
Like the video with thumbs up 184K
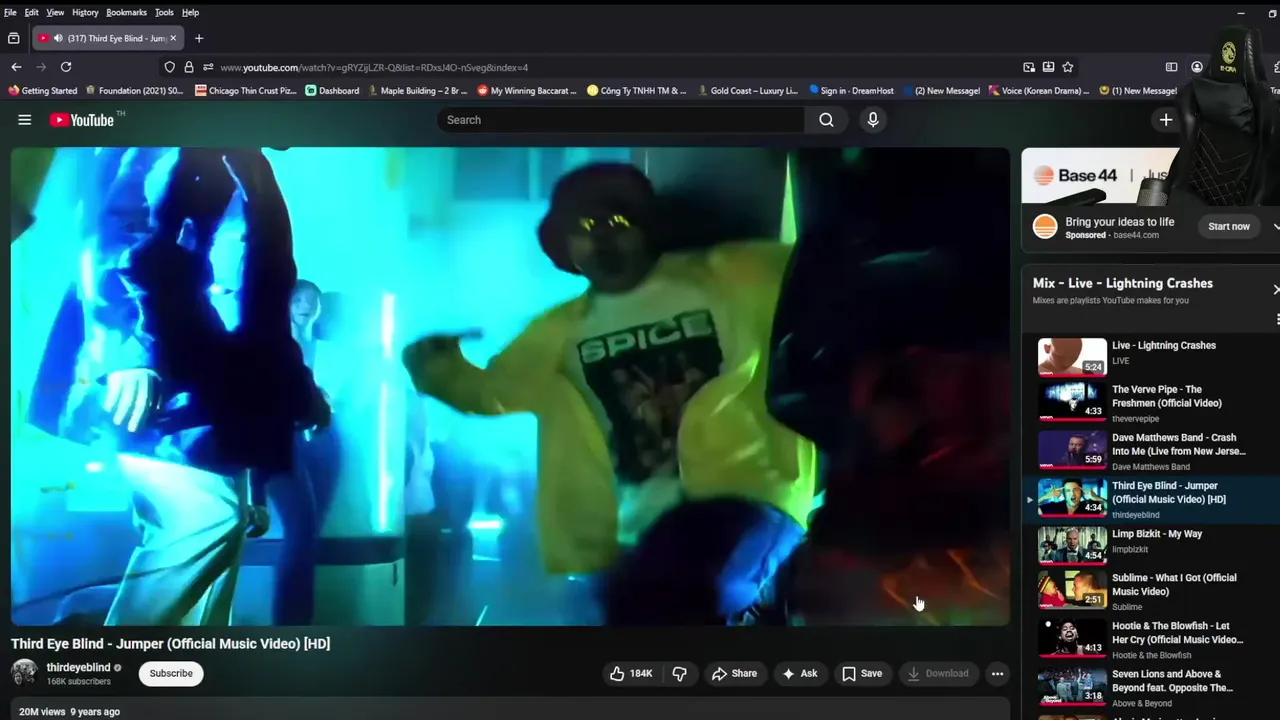coord(631,674)
